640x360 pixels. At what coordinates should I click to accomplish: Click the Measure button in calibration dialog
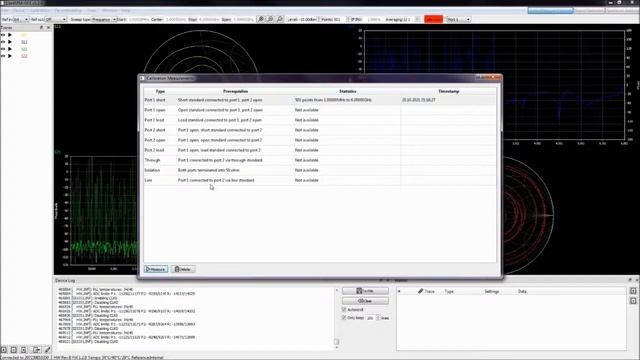click(x=156, y=269)
